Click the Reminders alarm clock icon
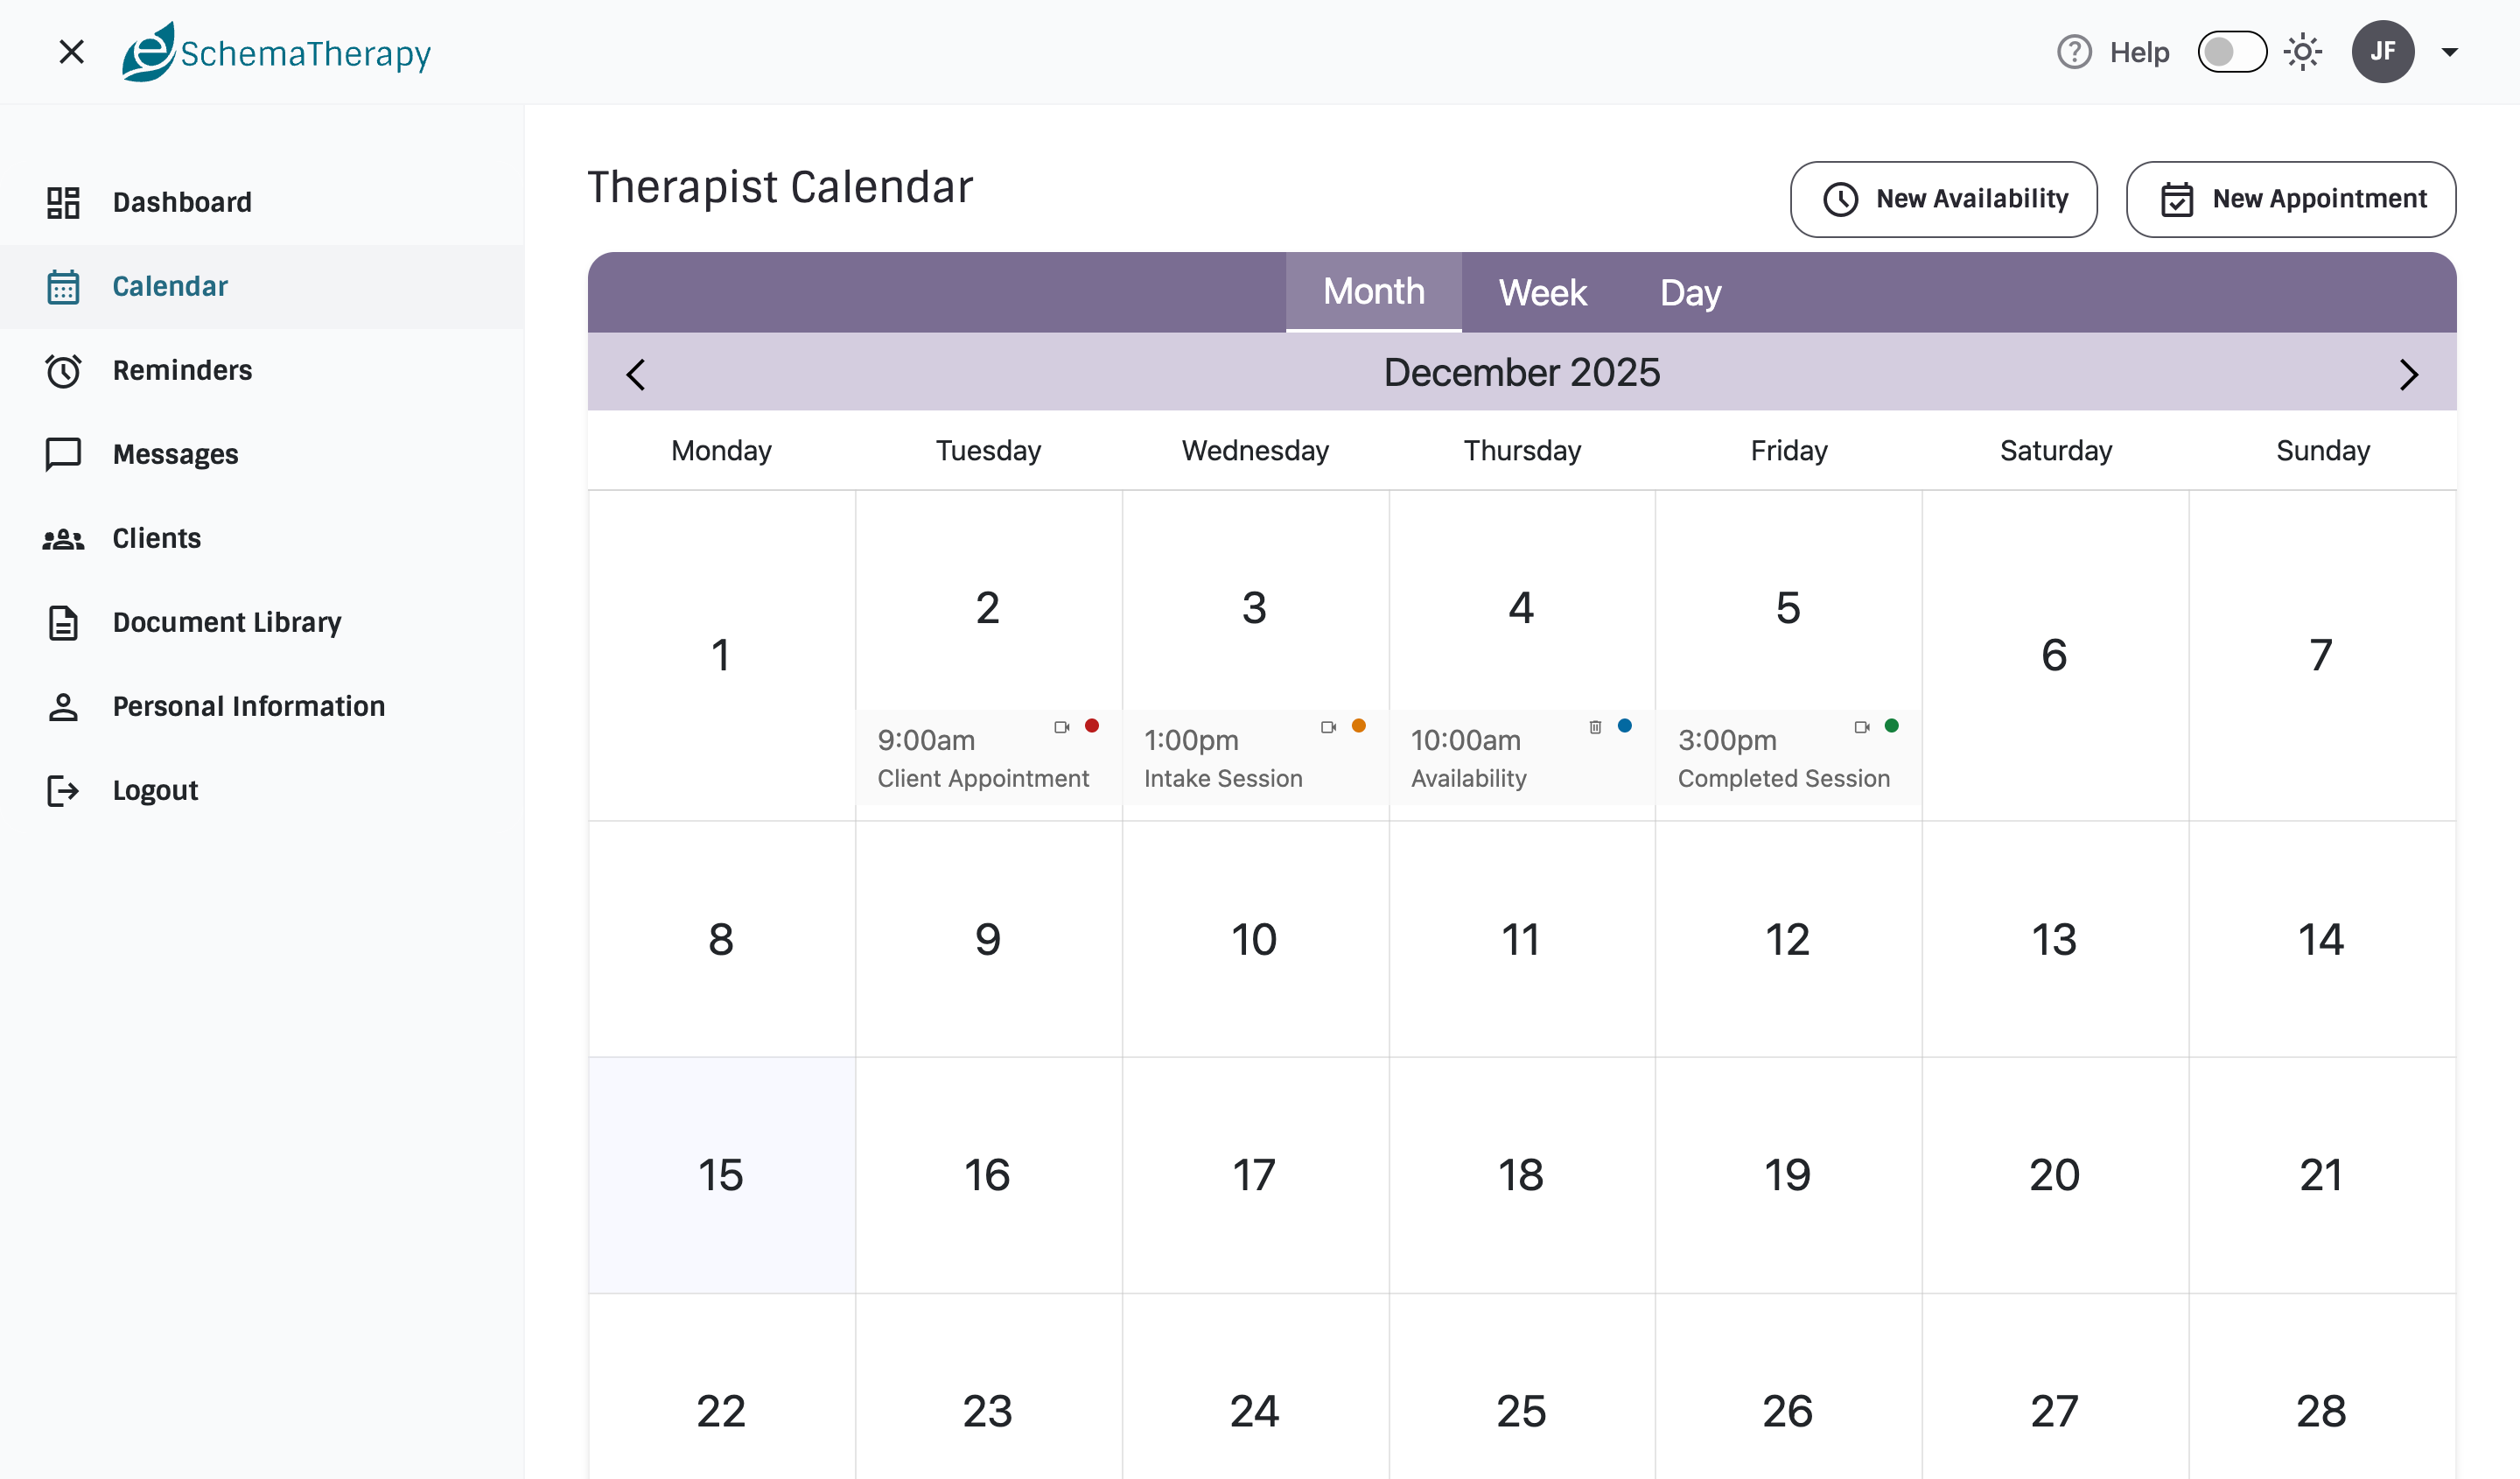This screenshot has width=2520, height=1479. [x=63, y=370]
